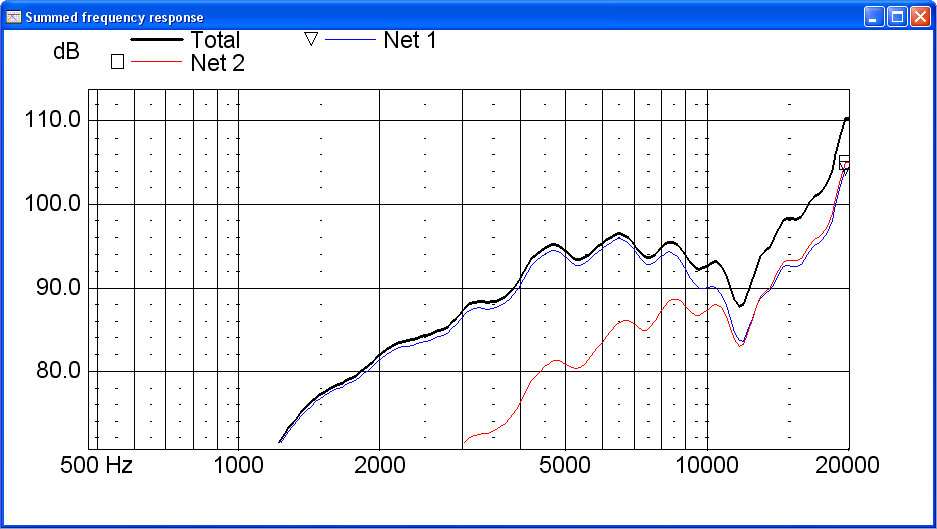Click the triangle marker in the Net 1 legend
937x529 pixels.
coord(311,39)
